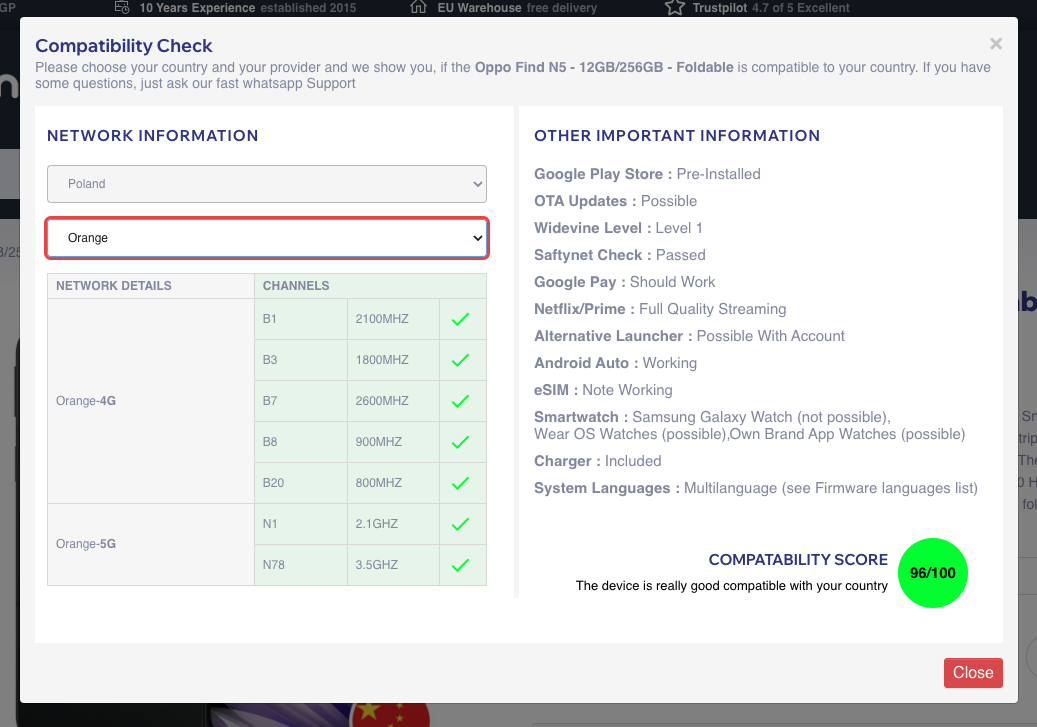1037x727 pixels.
Task: Click the green checkmark for B1 2100MHZ
Action: (460, 320)
